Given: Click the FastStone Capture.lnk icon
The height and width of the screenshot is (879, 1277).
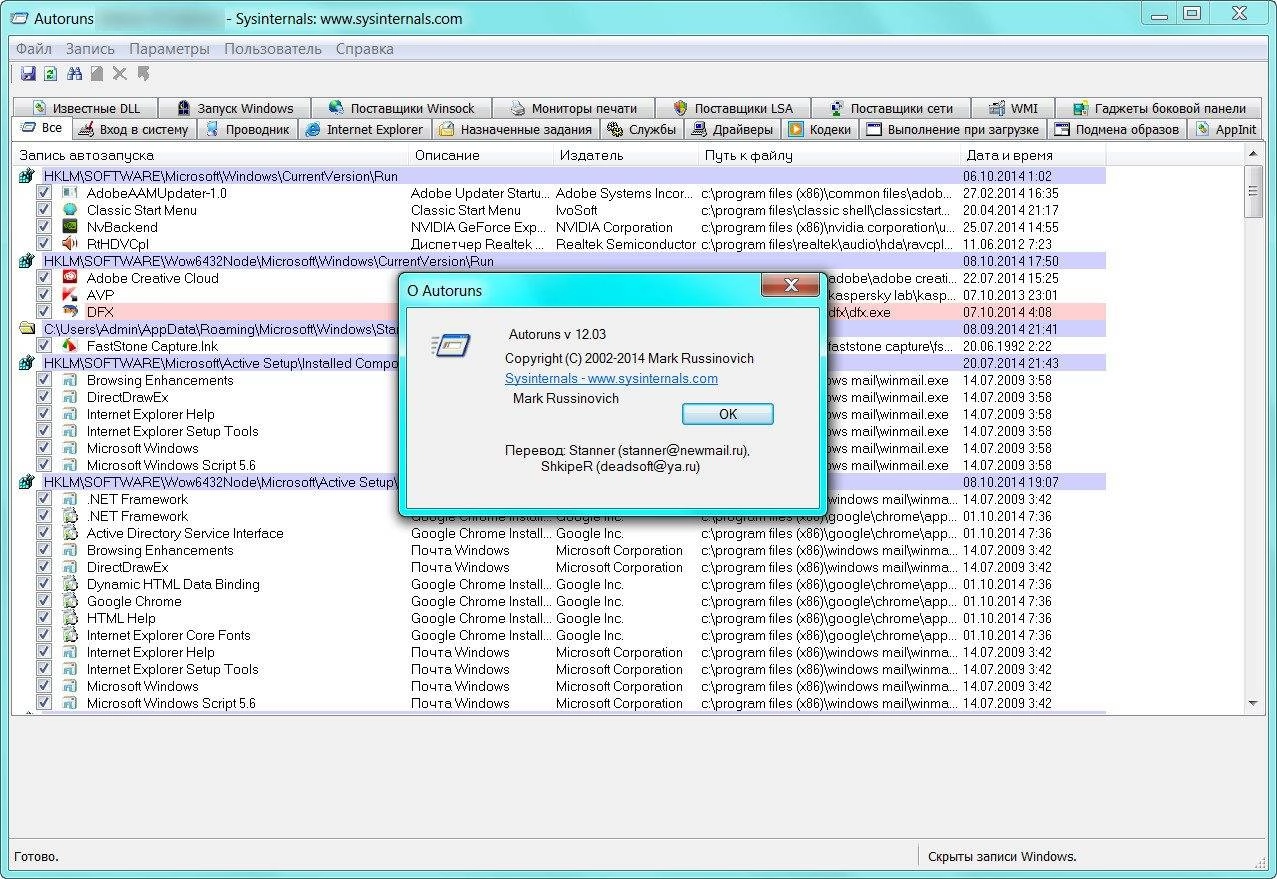Looking at the screenshot, I should [x=70, y=346].
